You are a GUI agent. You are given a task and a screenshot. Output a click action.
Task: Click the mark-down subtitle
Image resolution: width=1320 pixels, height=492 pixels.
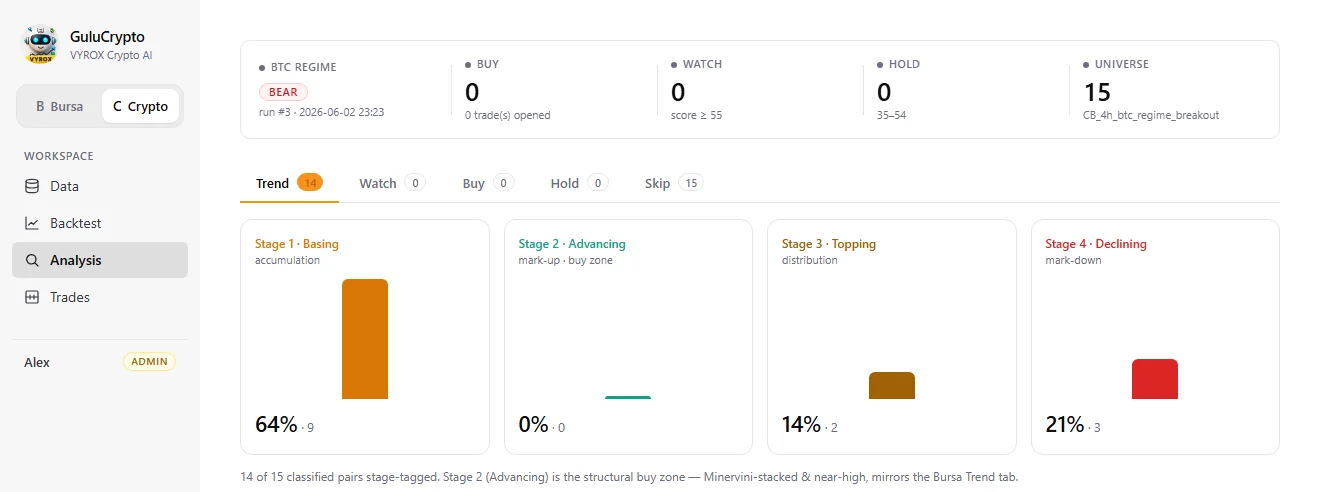pyautogui.click(x=1074, y=261)
